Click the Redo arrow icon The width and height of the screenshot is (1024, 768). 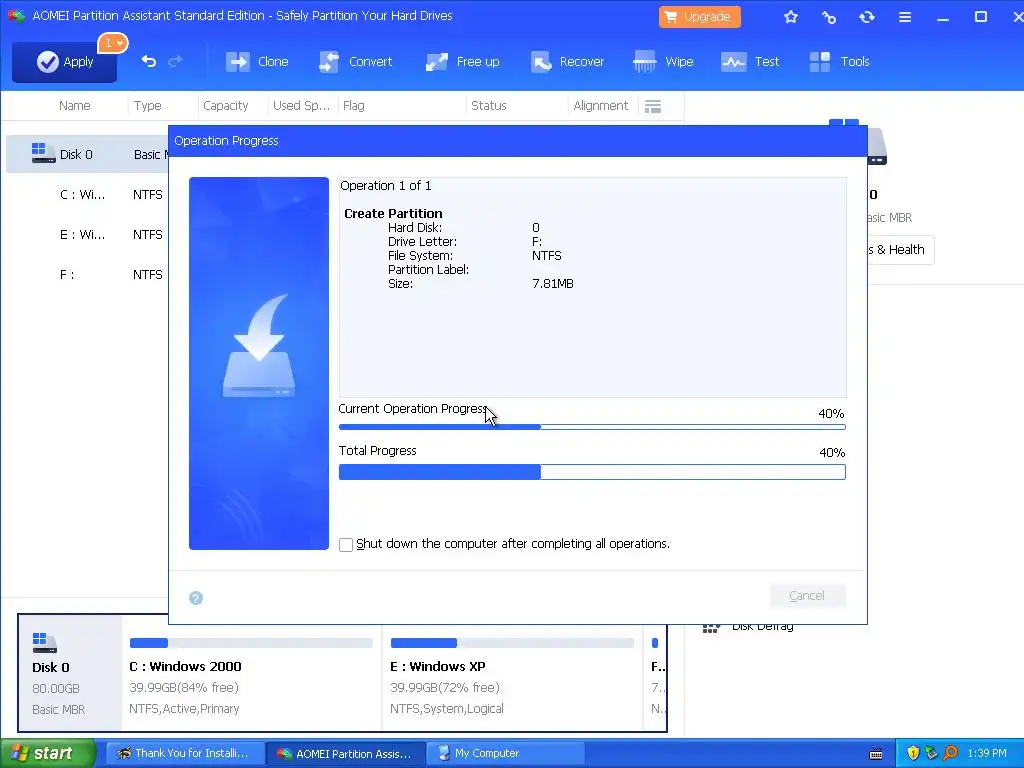coord(175,61)
